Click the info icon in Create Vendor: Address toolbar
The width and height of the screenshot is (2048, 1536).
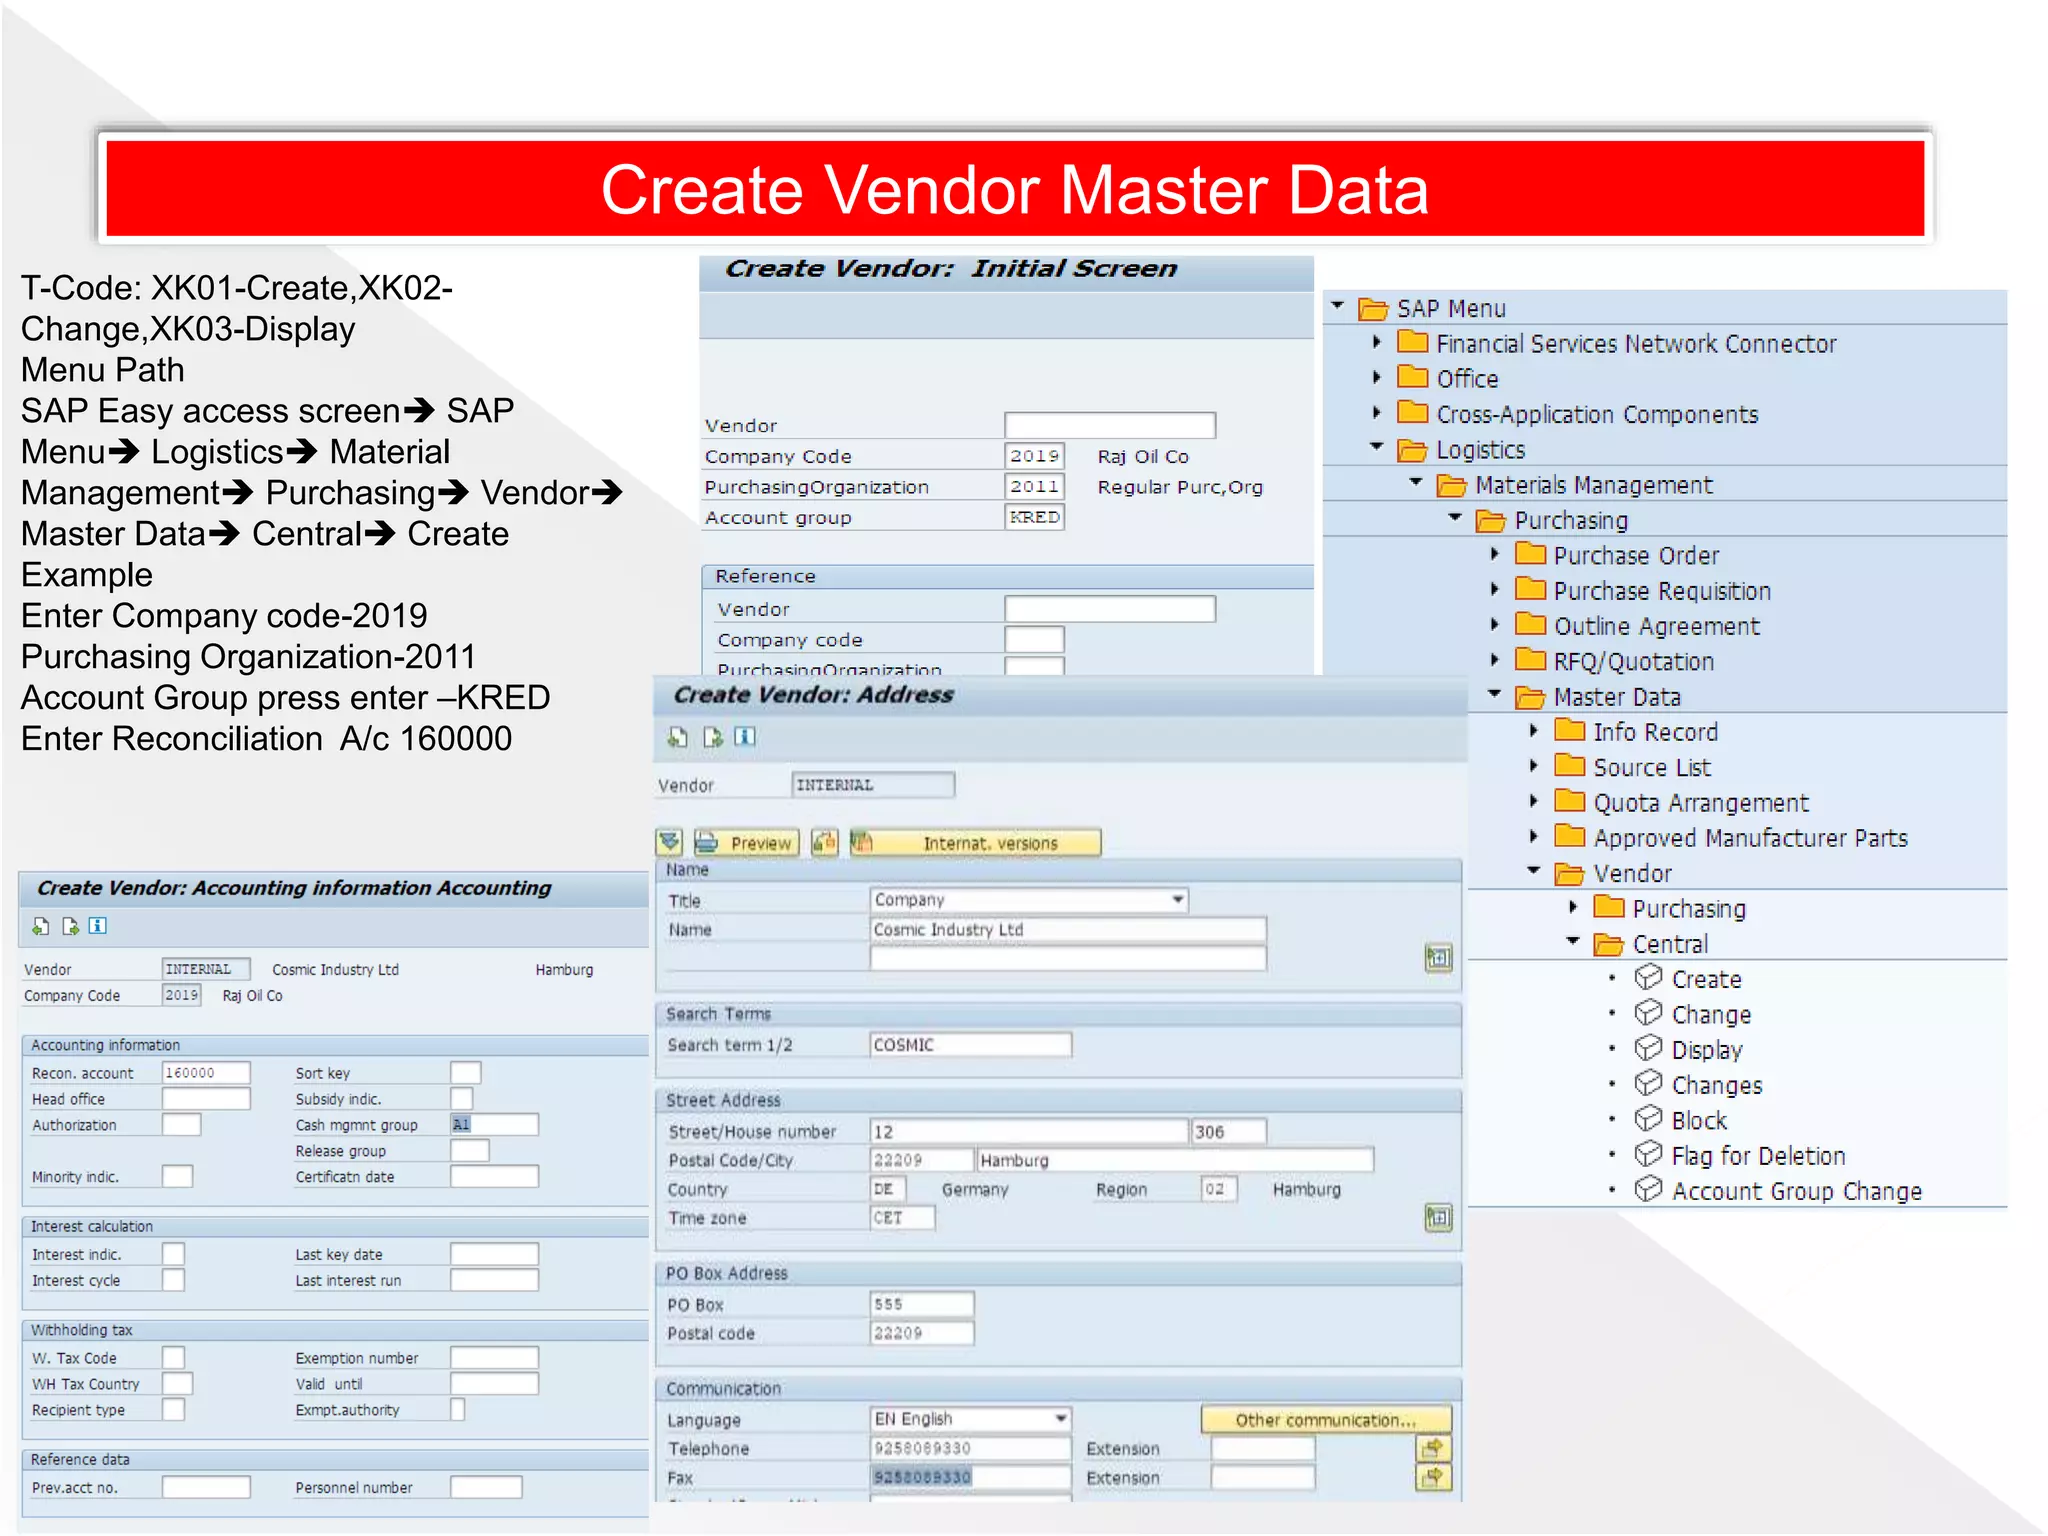tap(745, 736)
